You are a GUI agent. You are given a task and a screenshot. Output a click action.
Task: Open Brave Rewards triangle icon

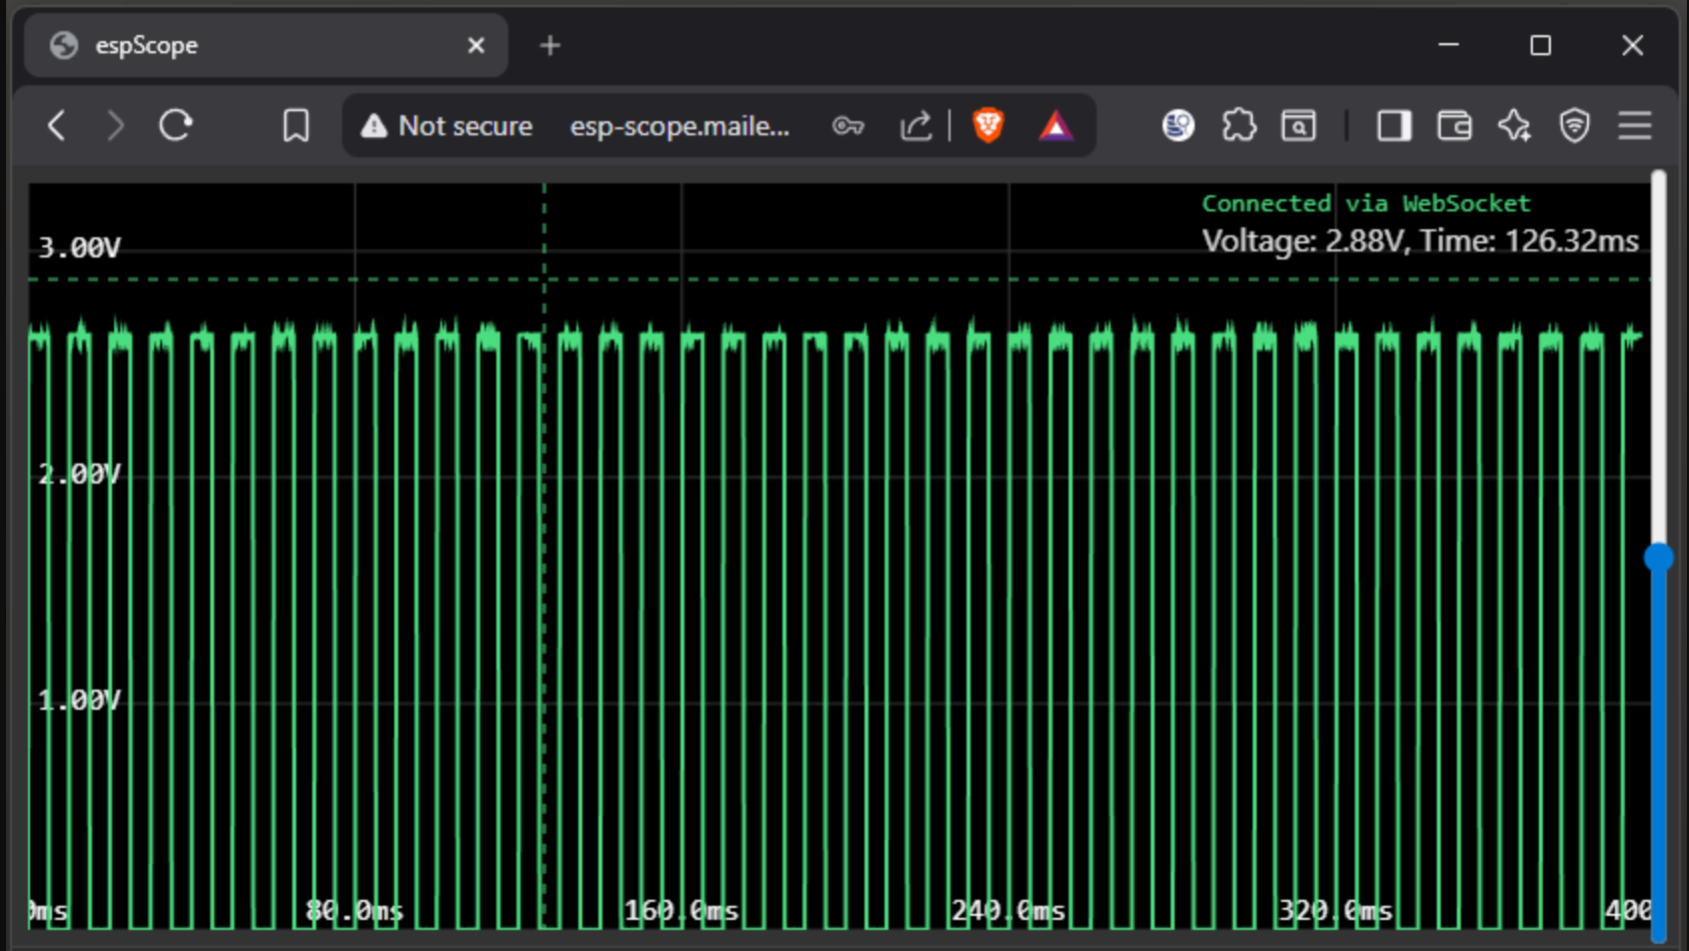1057,125
